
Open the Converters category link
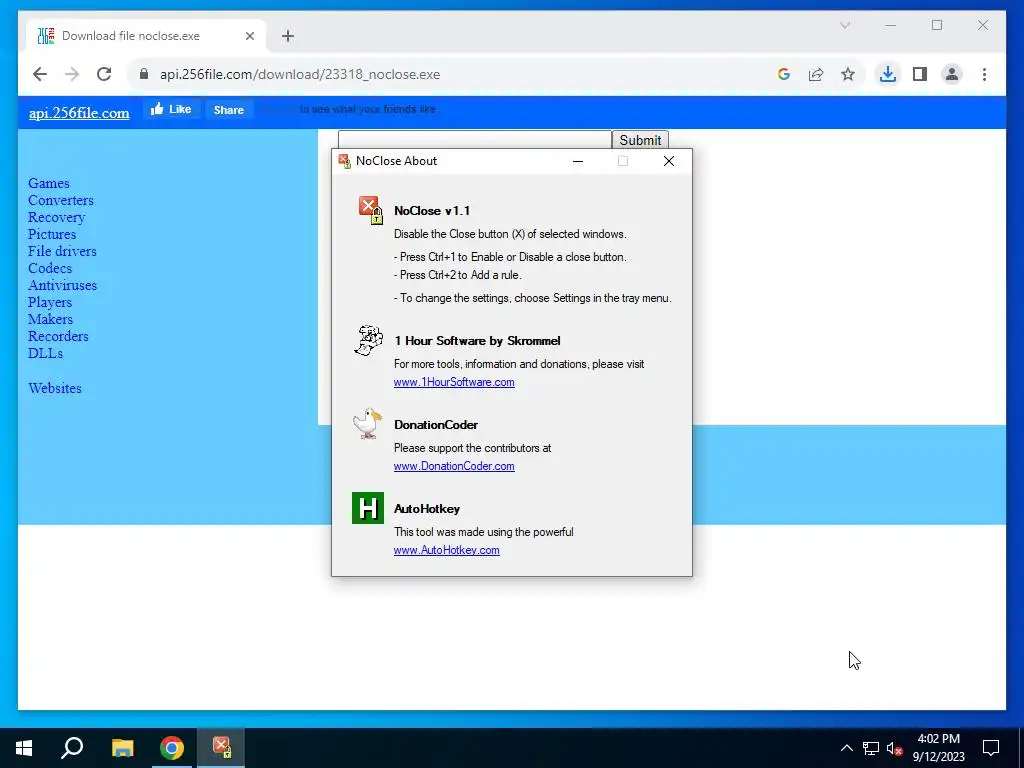[x=61, y=200]
